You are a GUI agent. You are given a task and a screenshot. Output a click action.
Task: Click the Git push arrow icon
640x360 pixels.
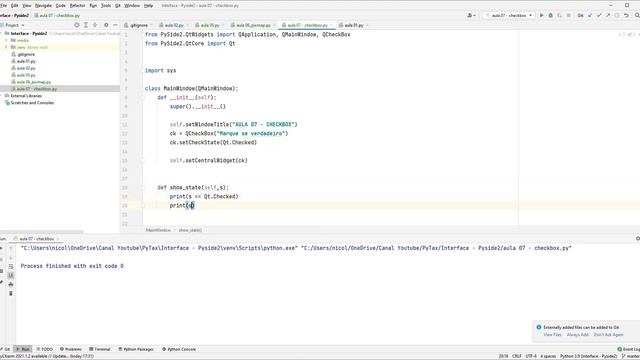point(608,15)
